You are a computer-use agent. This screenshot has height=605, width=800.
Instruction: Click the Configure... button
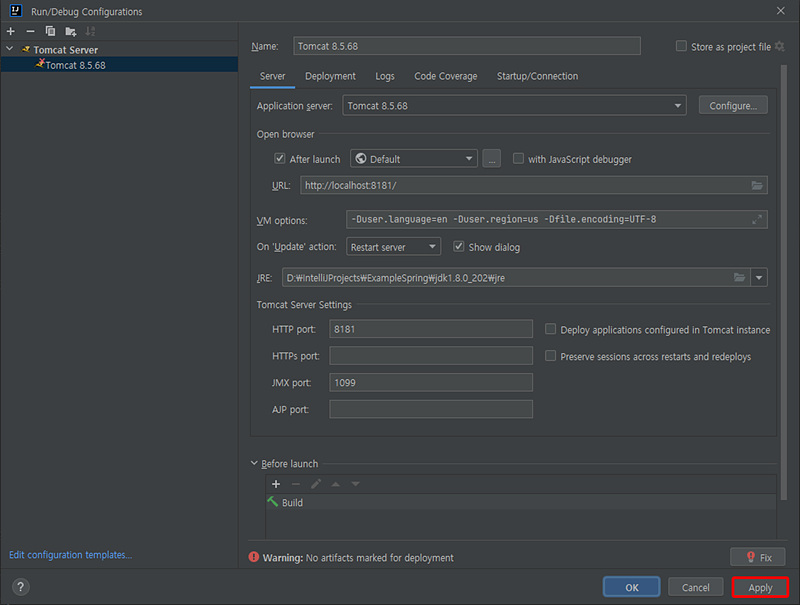(733, 106)
